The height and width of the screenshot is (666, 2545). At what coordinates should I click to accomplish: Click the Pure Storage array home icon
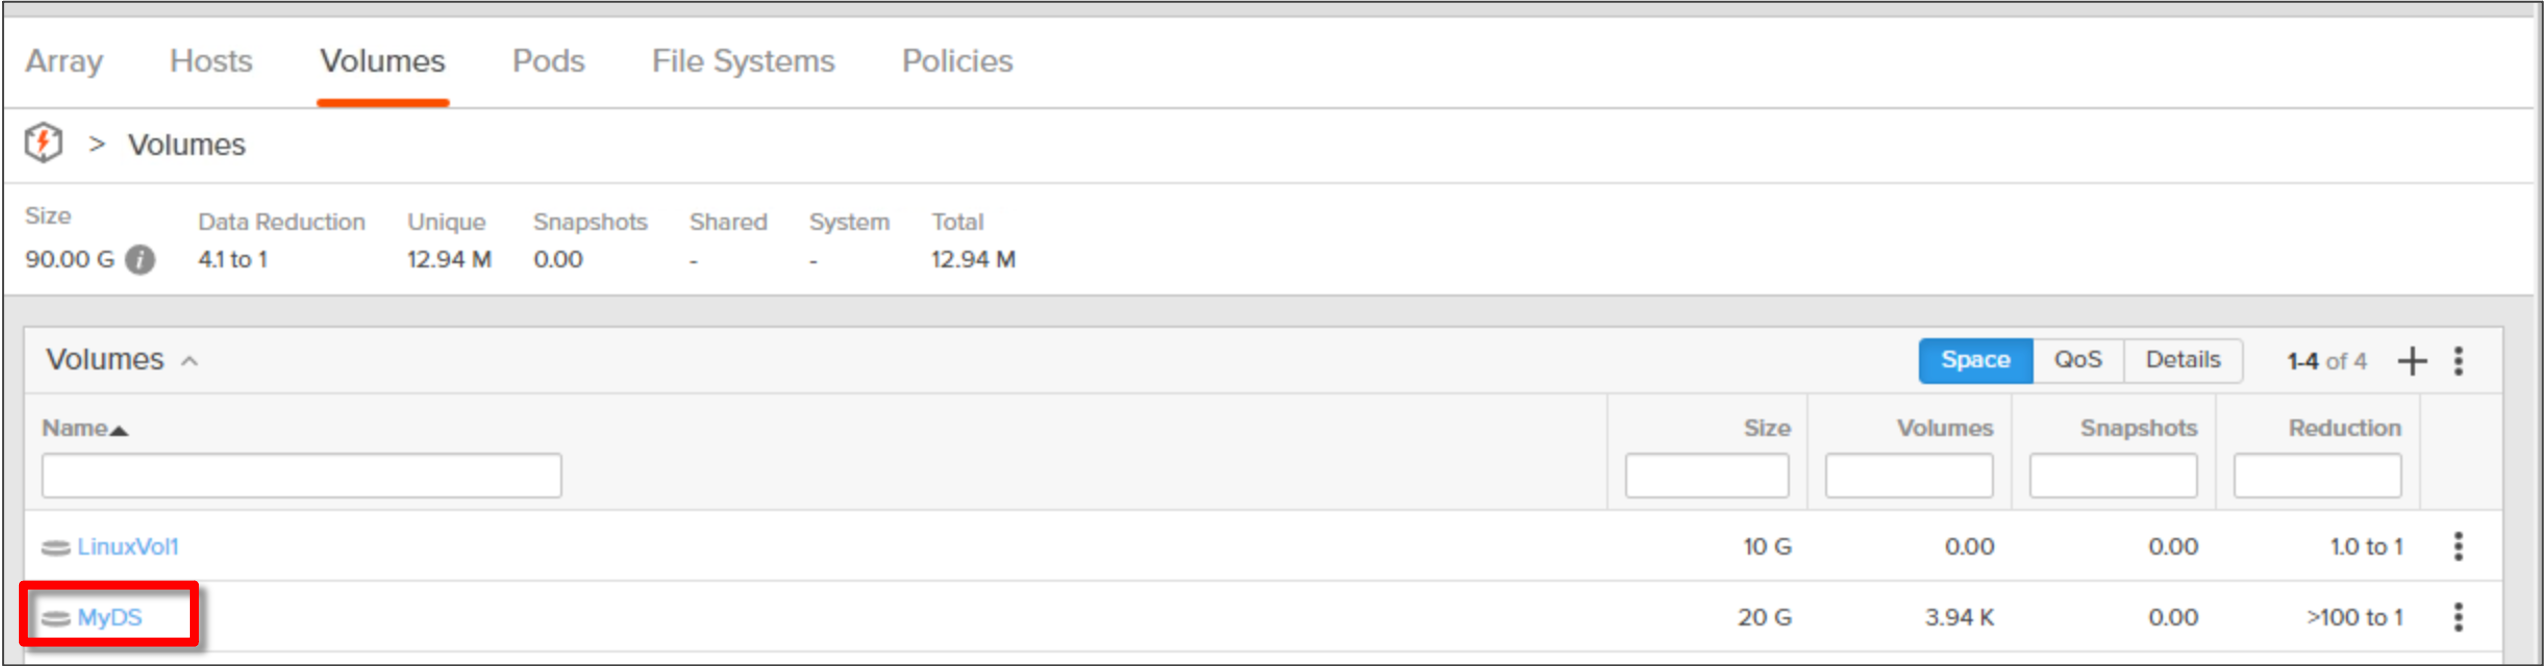[x=44, y=143]
